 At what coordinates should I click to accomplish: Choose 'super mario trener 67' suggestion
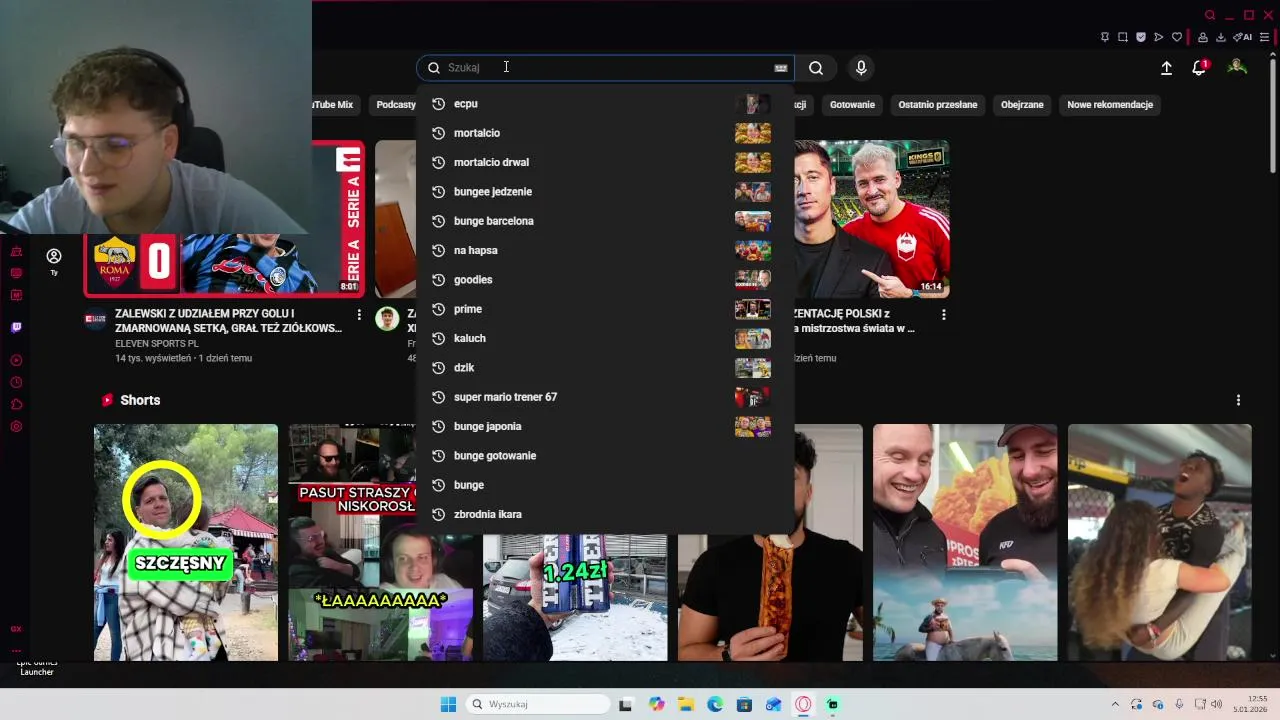pyautogui.click(x=605, y=397)
